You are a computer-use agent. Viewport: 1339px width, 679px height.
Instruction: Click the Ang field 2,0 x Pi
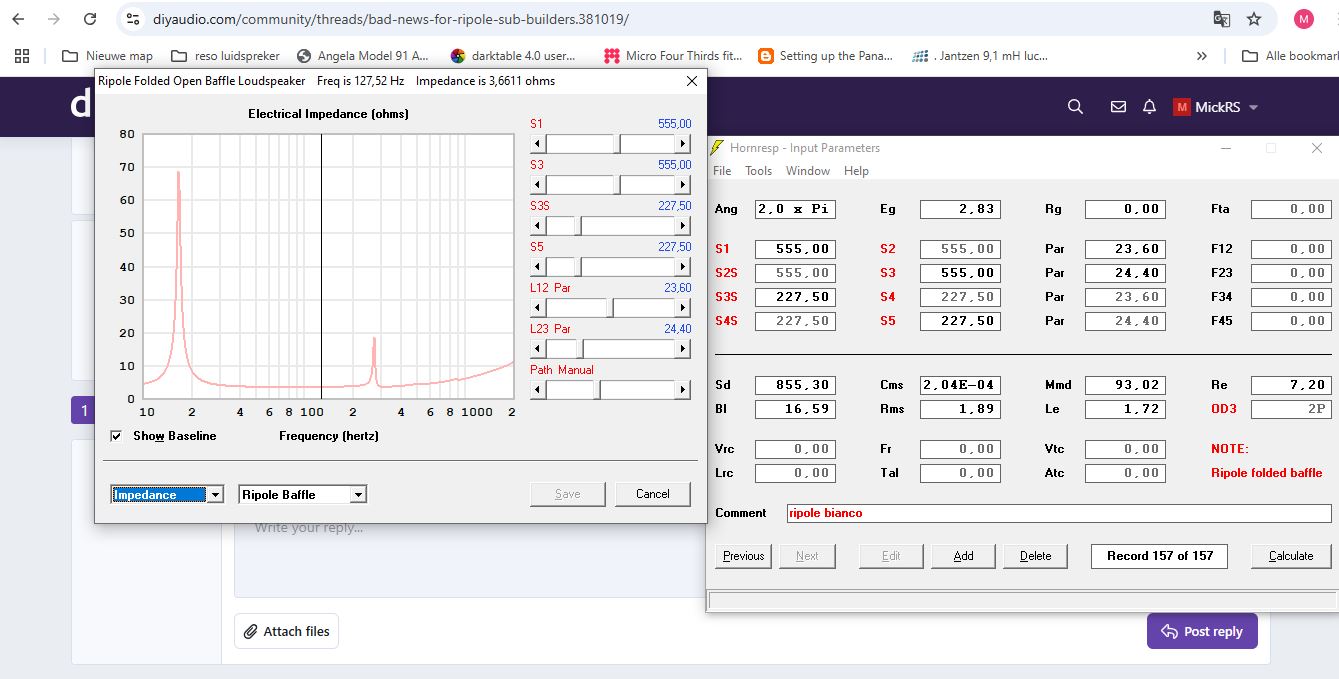point(795,209)
